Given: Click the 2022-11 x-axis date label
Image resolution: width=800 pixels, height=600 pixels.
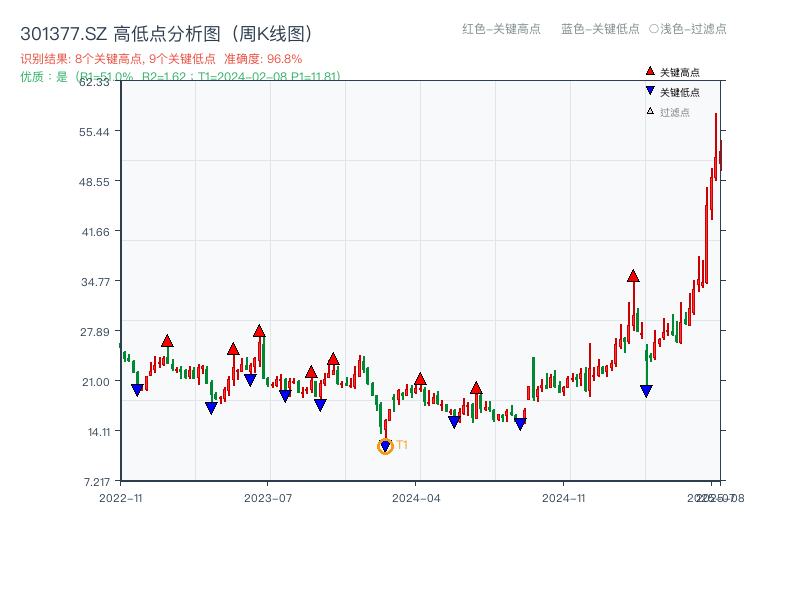Looking at the screenshot, I should [120, 498].
